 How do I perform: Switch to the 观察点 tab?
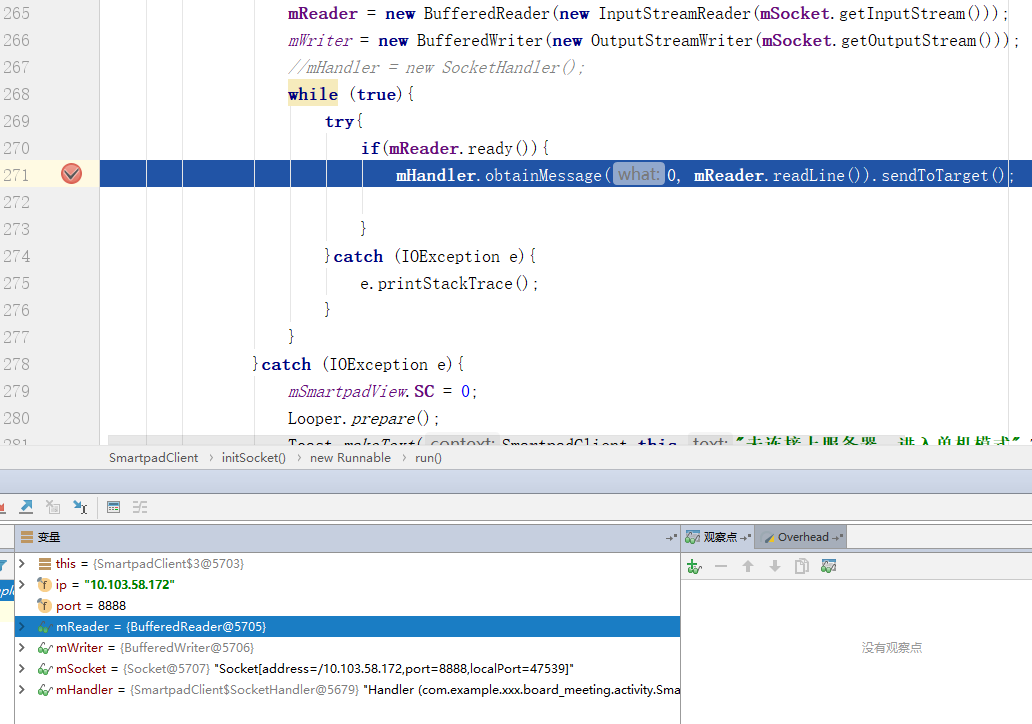(717, 537)
